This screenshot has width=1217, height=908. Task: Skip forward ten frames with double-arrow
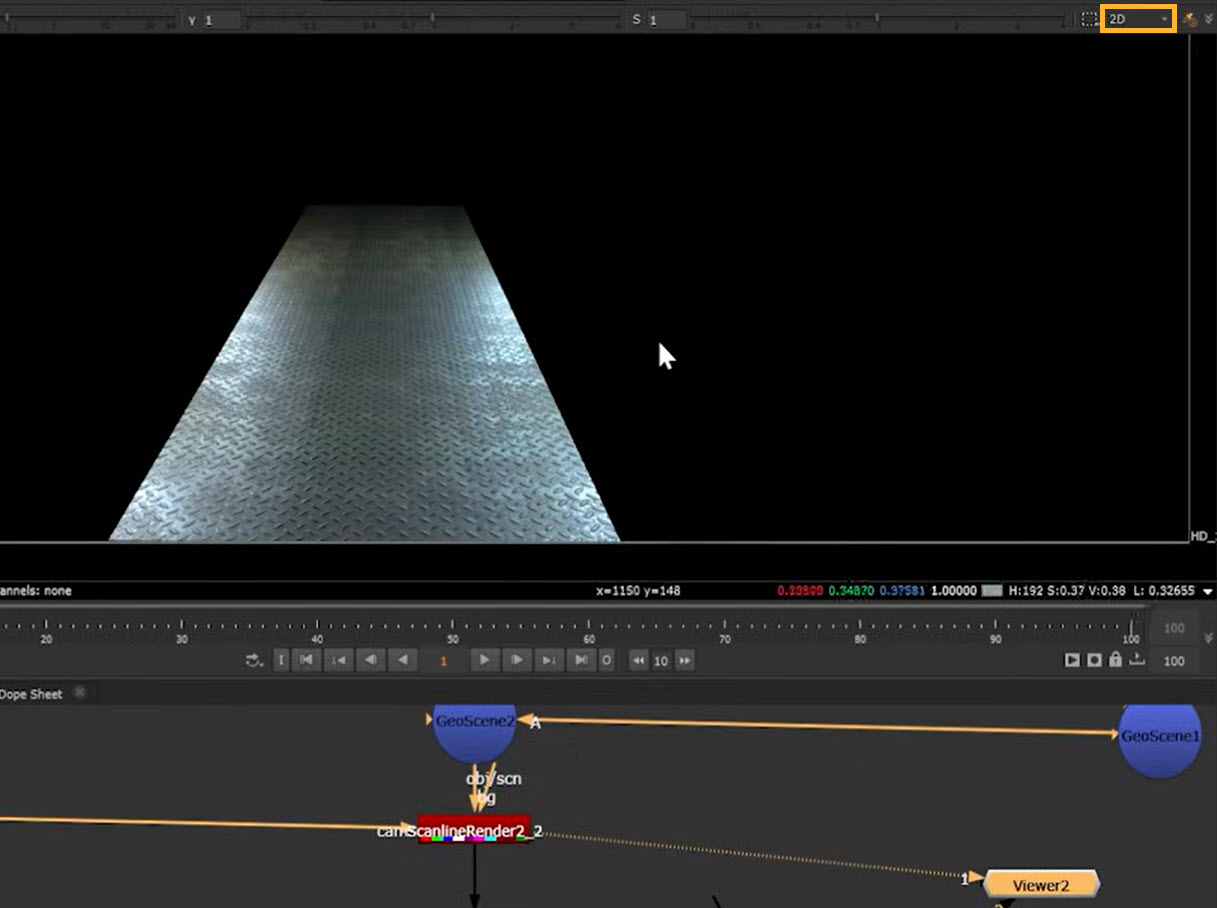coord(685,660)
